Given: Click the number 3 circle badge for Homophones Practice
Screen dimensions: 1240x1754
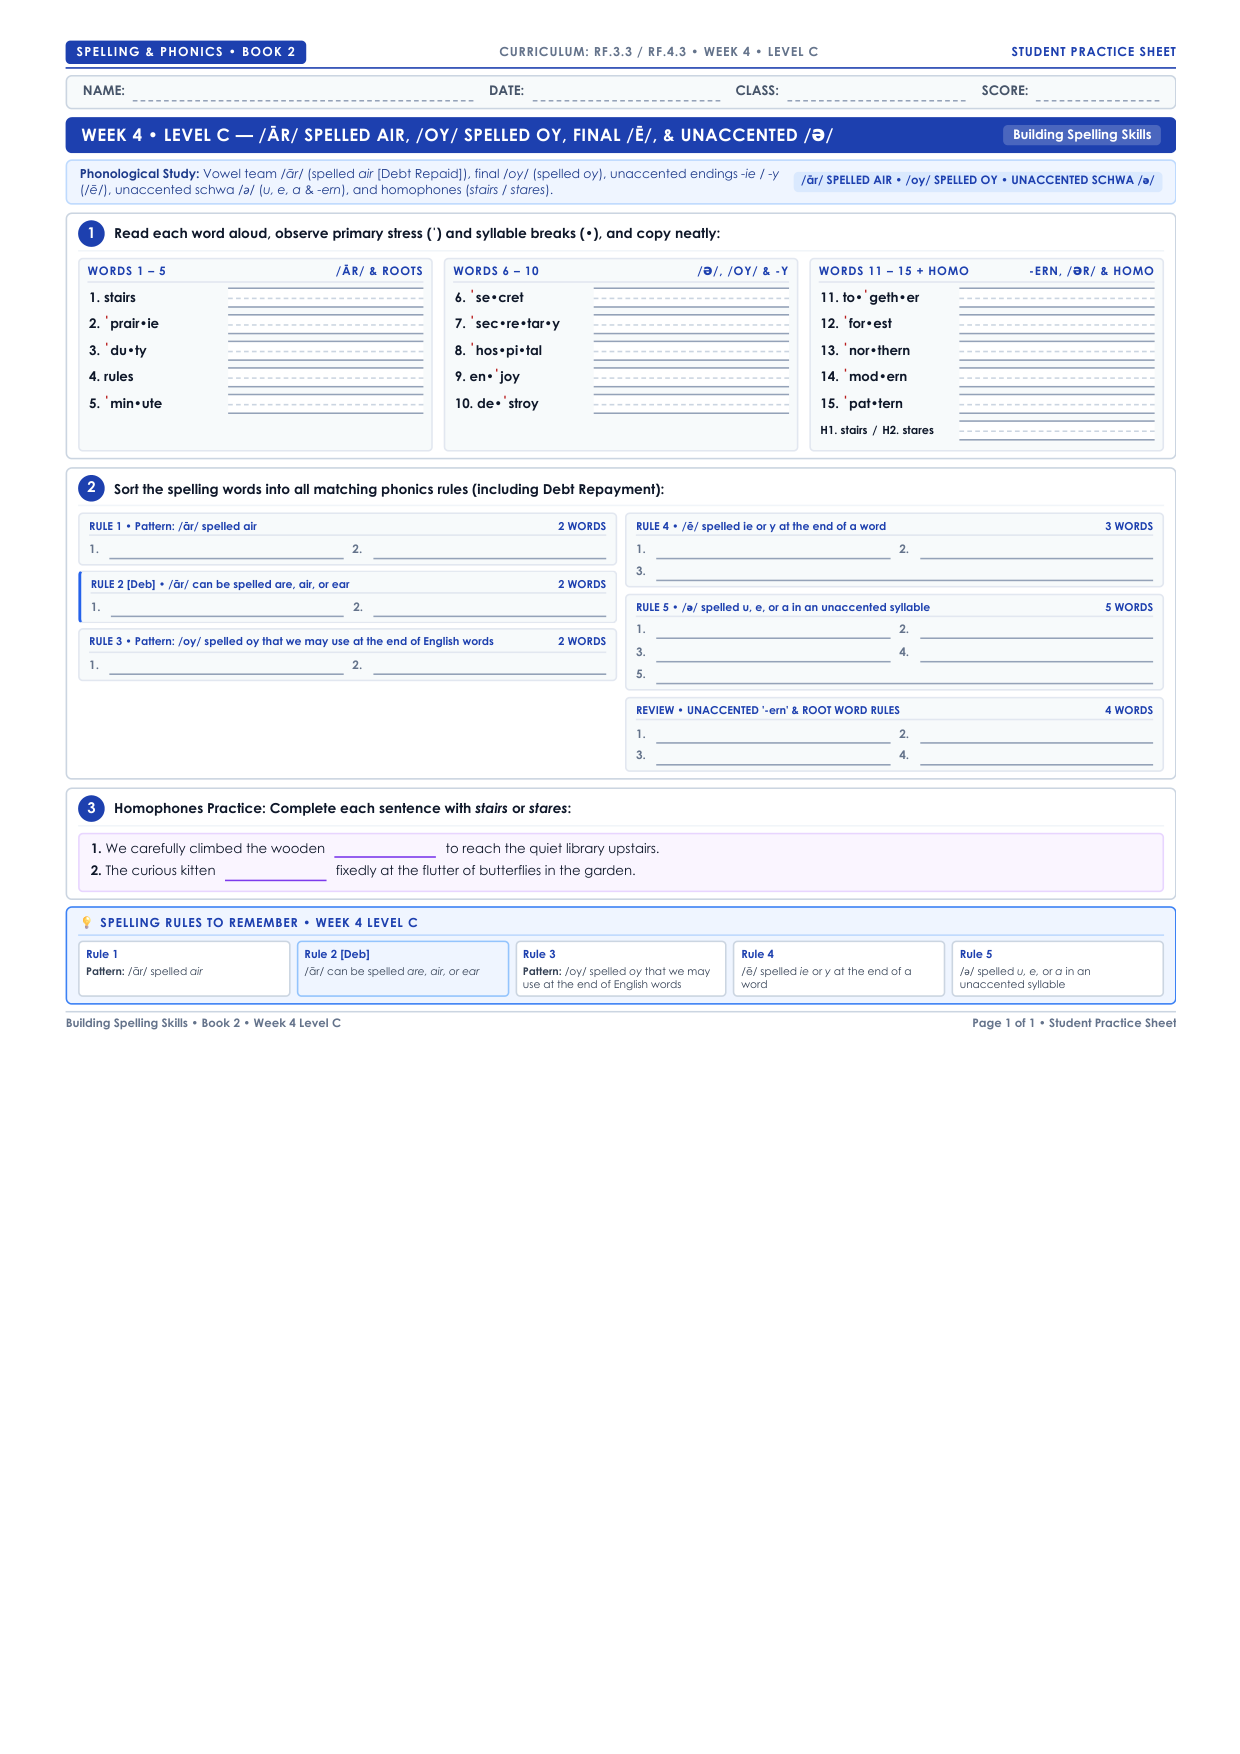Looking at the screenshot, I should (x=91, y=808).
